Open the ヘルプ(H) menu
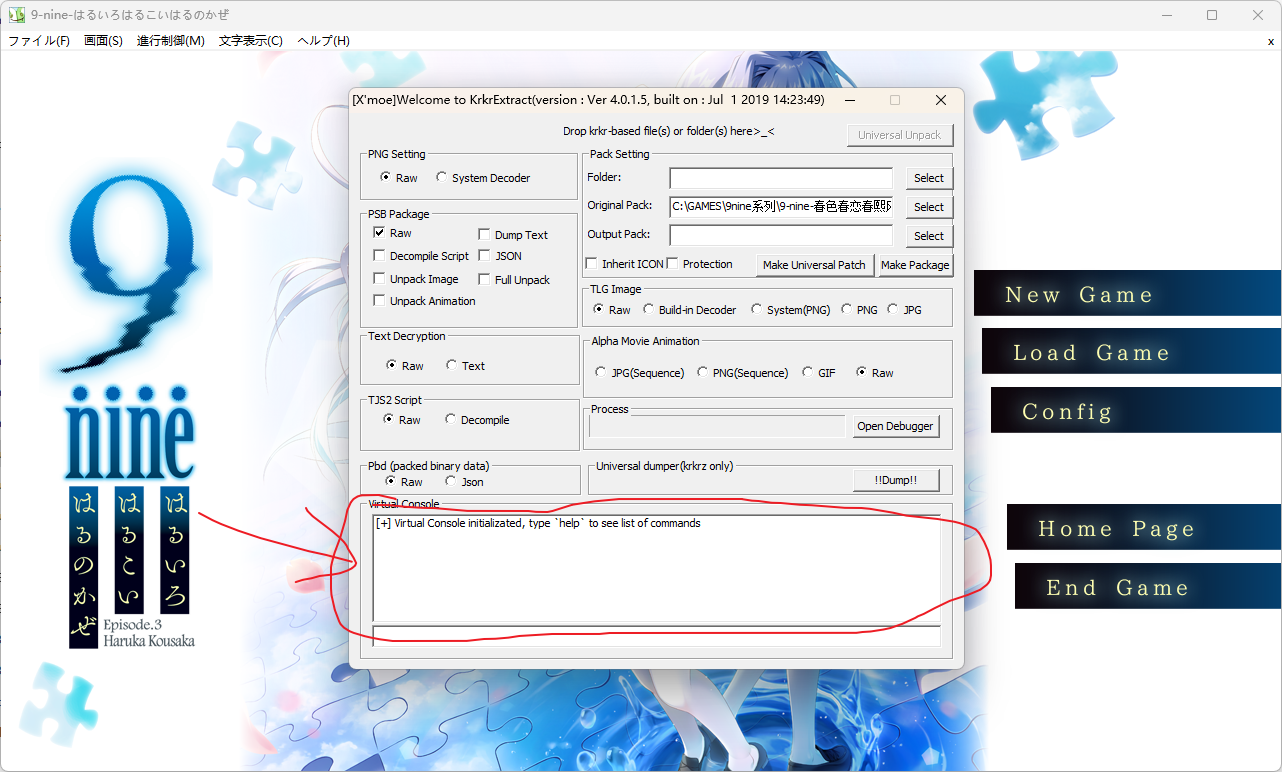The image size is (1282, 772). 323,41
